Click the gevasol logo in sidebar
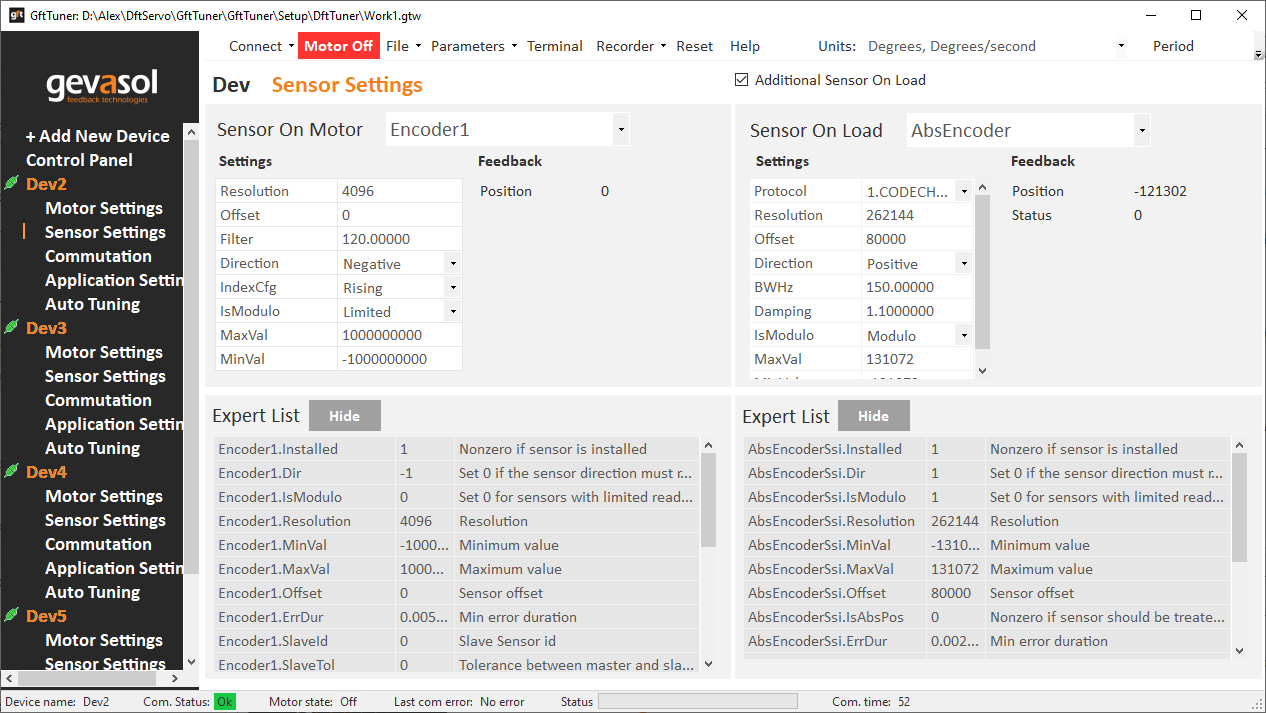 point(101,86)
